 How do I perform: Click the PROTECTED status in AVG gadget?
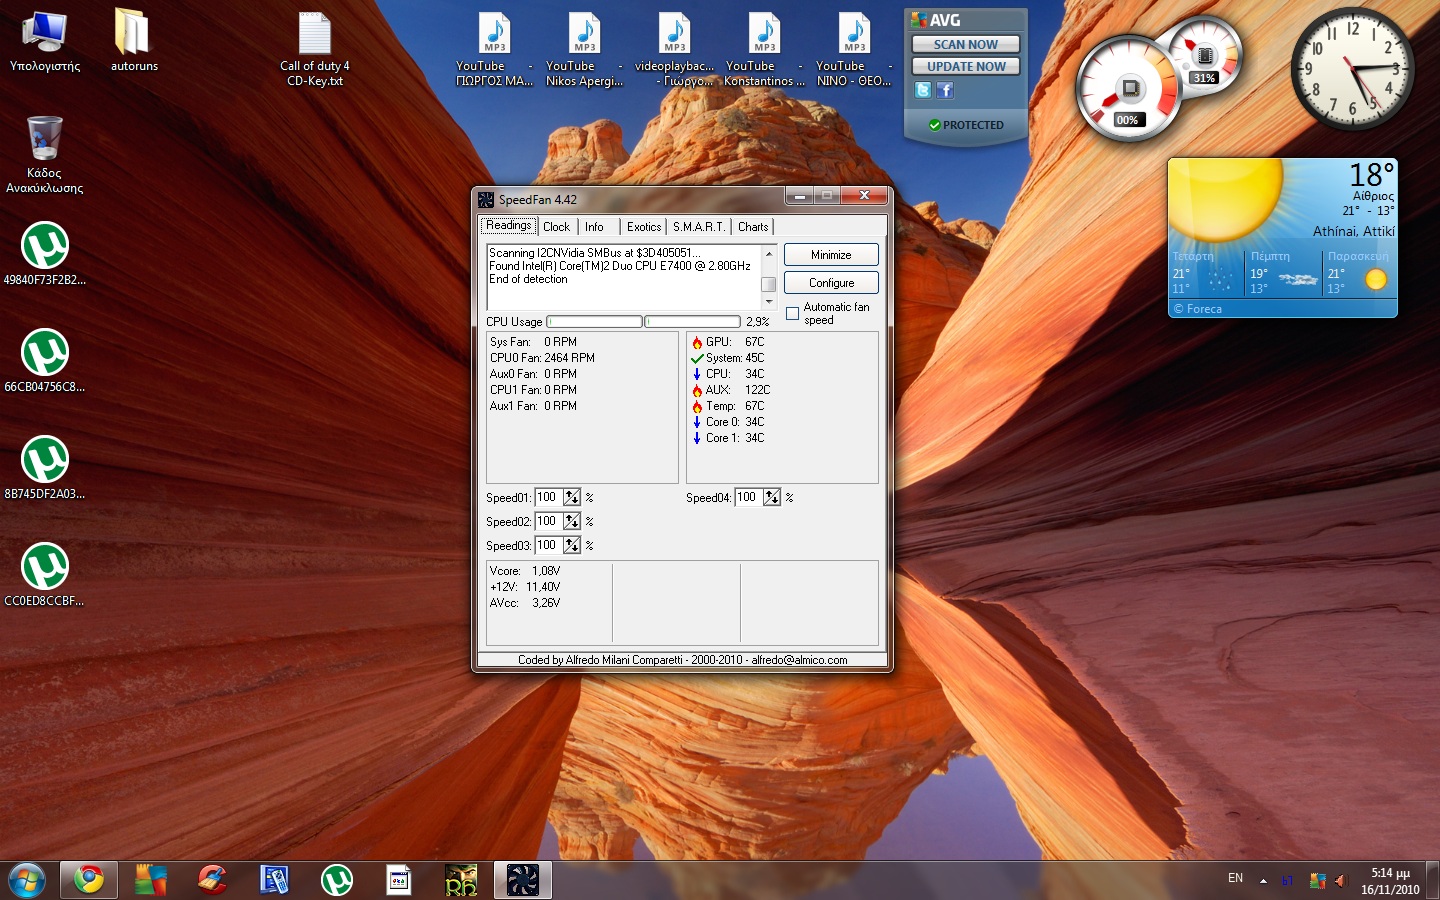(x=966, y=125)
